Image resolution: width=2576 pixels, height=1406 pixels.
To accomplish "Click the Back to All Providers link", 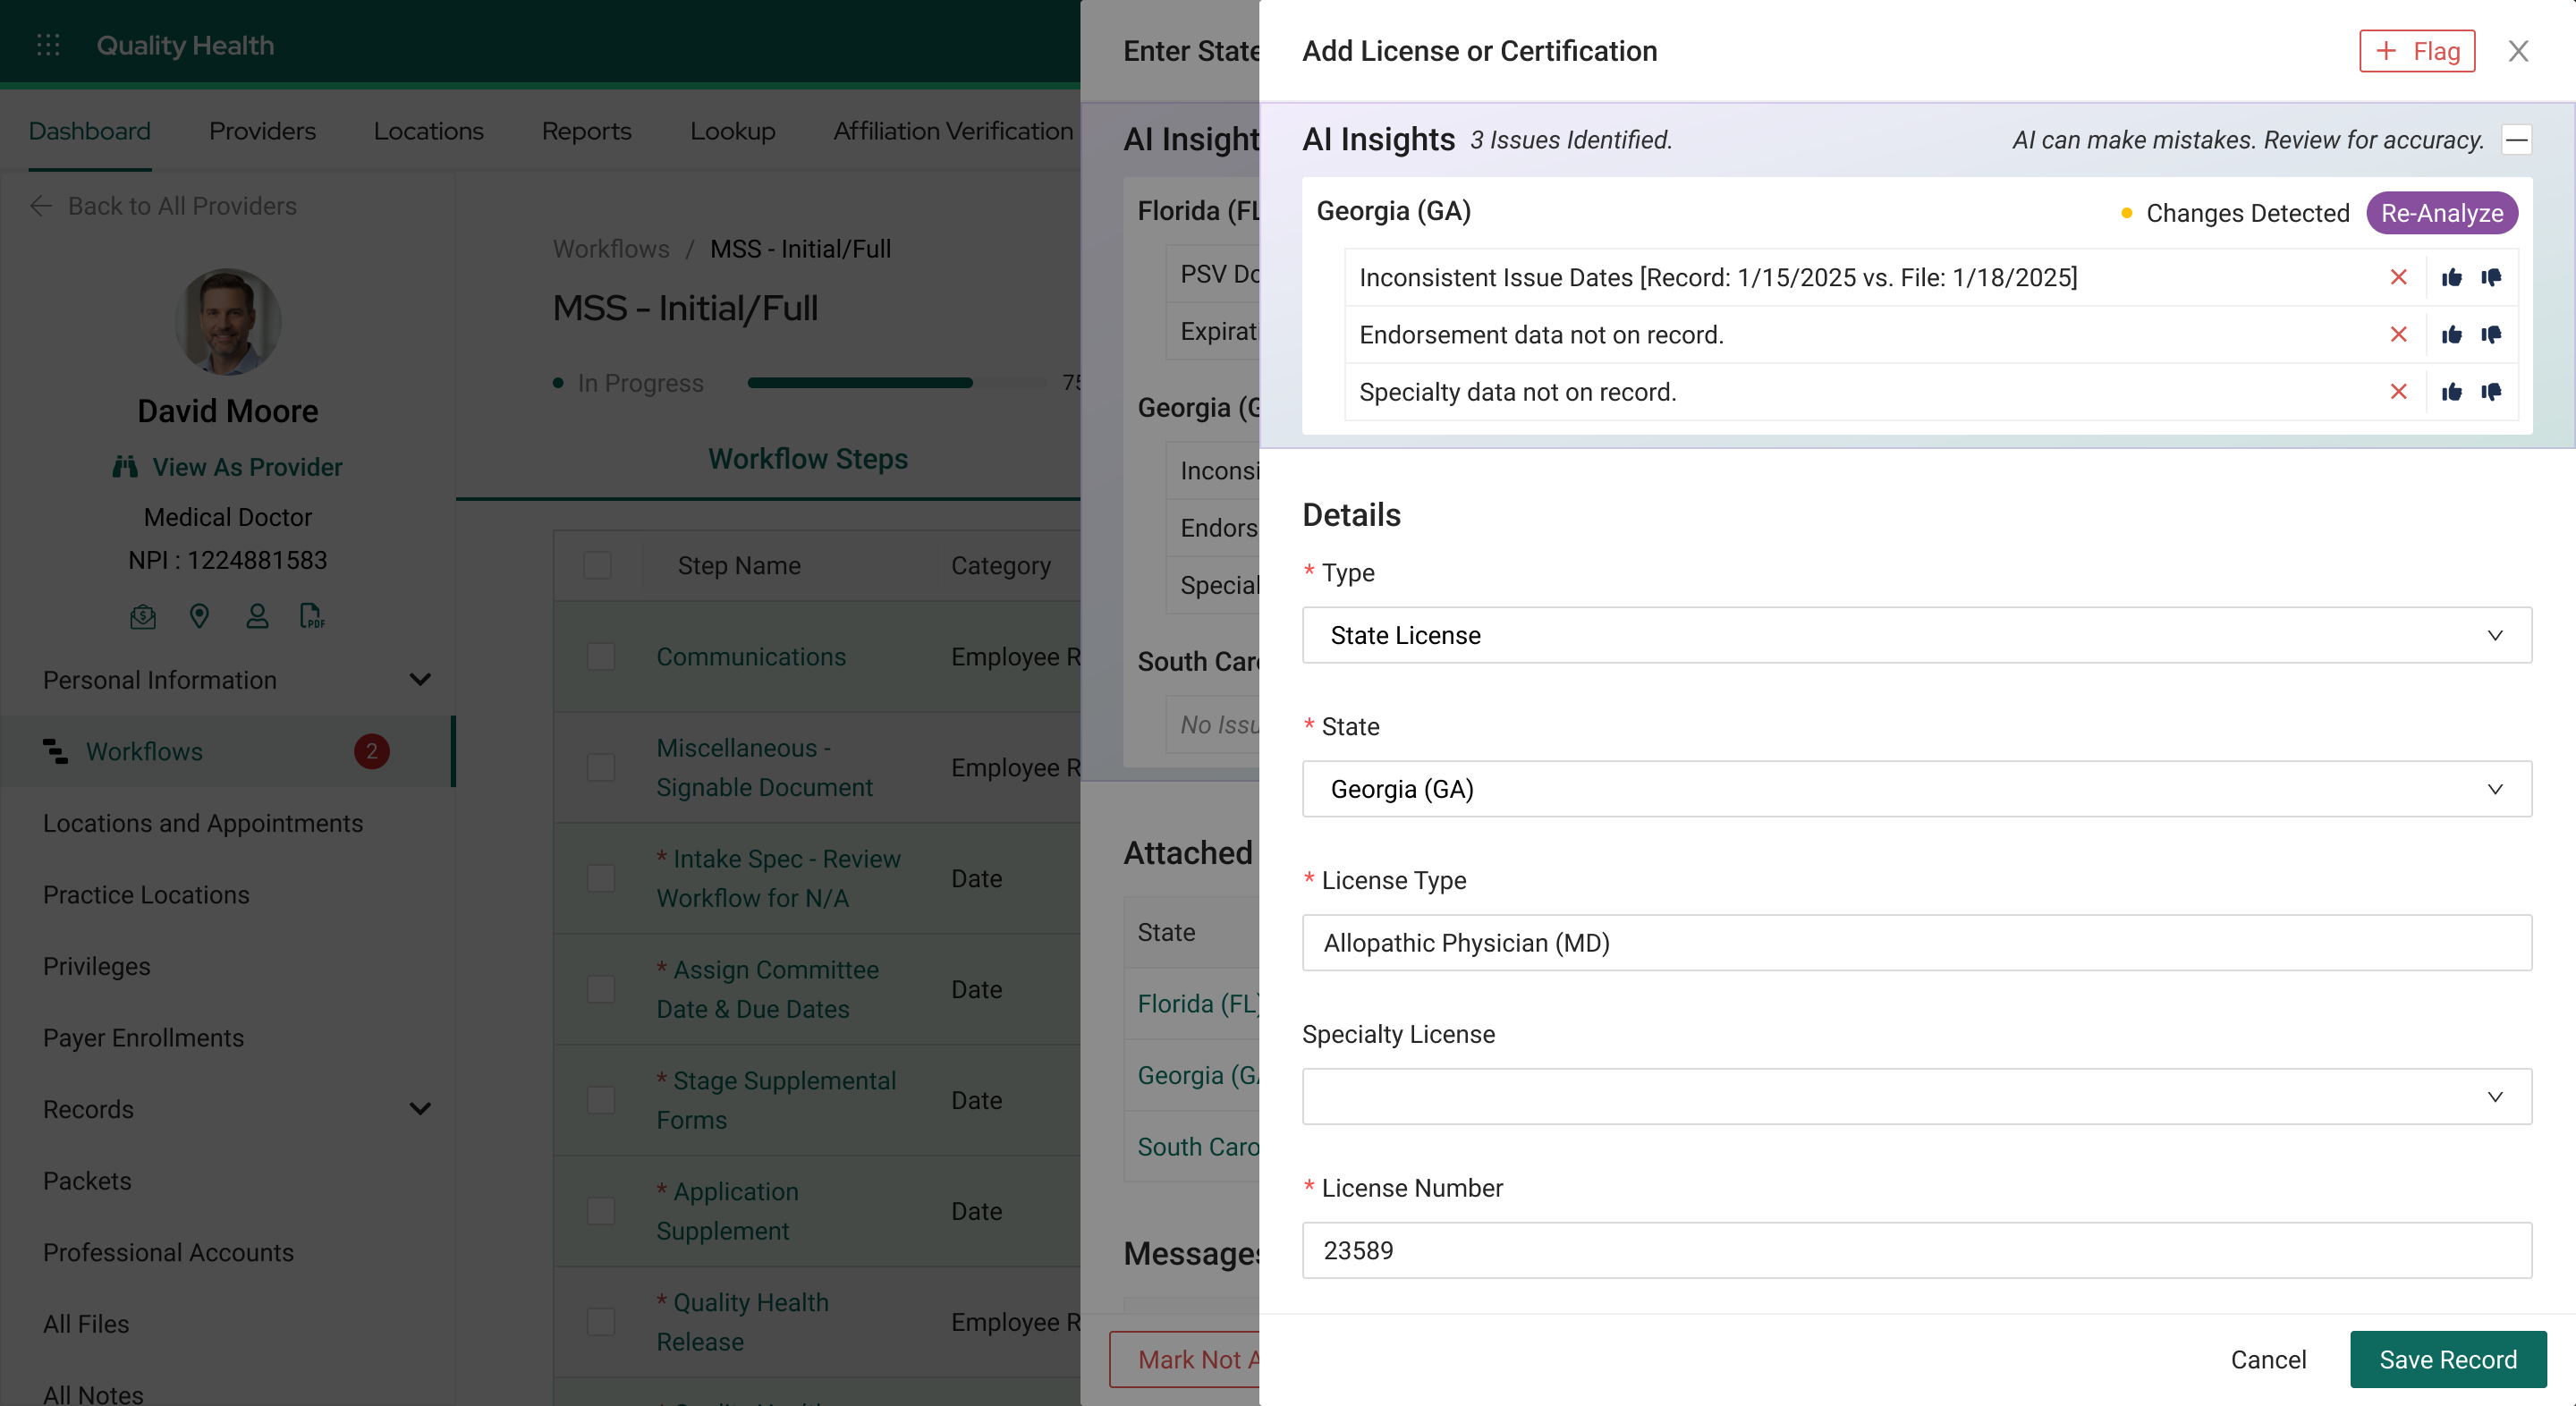I will coord(183,206).
